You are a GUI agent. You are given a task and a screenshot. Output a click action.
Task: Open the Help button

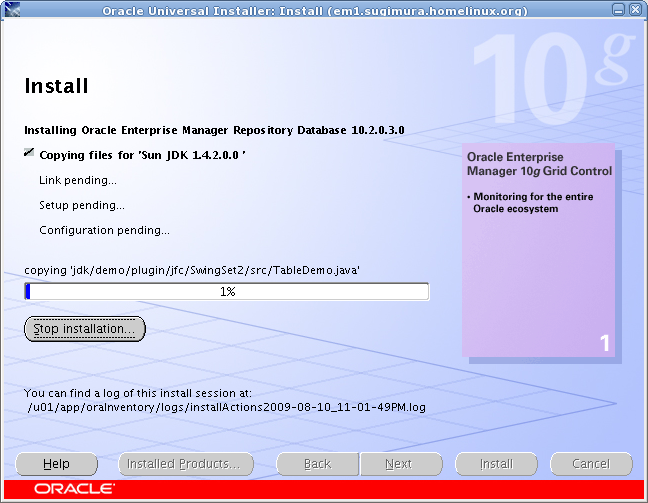pos(57,464)
